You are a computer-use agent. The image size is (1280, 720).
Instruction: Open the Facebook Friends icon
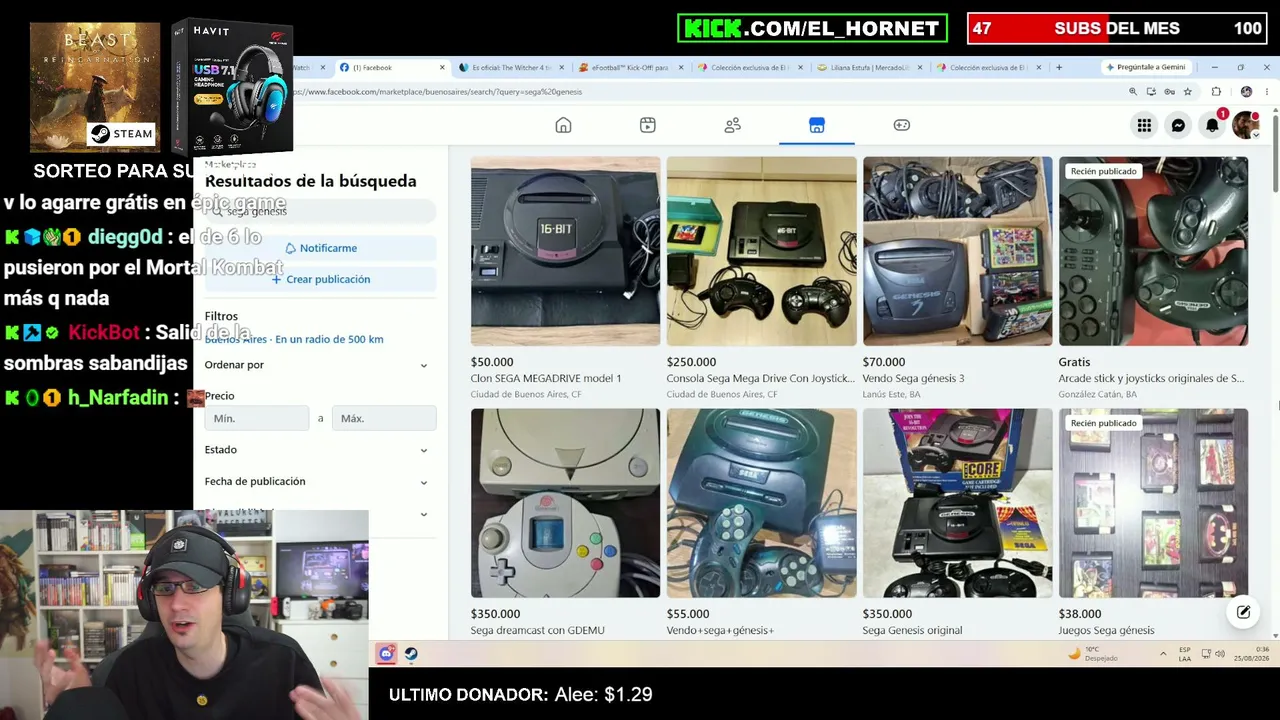(733, 125)
